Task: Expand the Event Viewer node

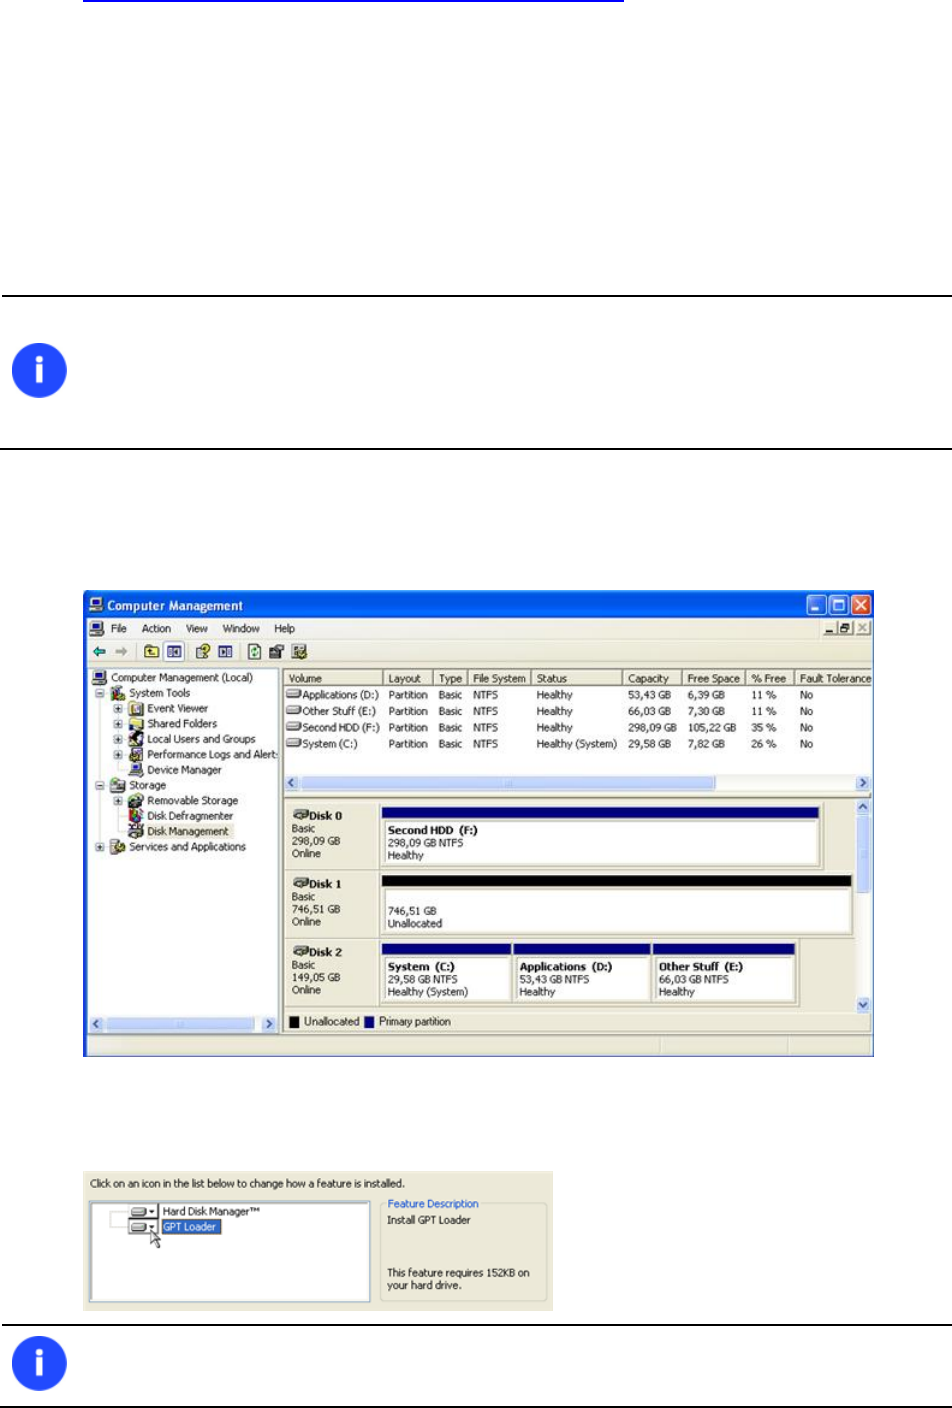Action: pyautogui.click(x=118, y=709)
